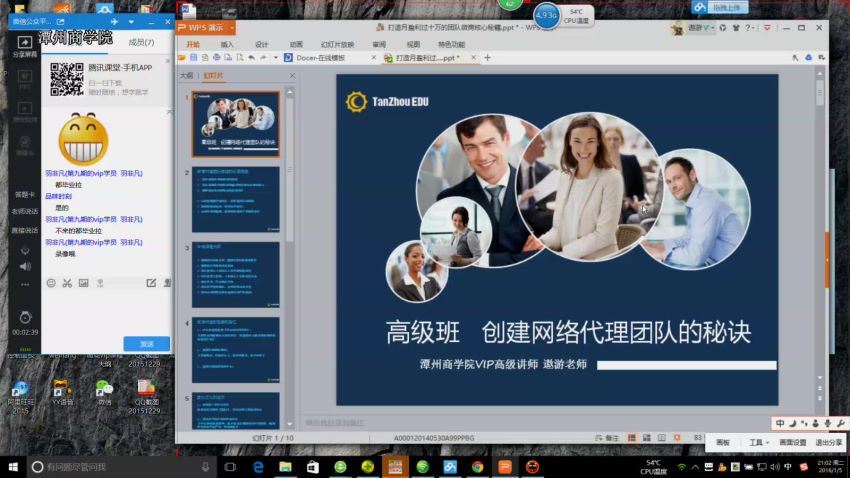Switch to slide sorter view icon
This screenshot has width=850, height=478.
647,438
